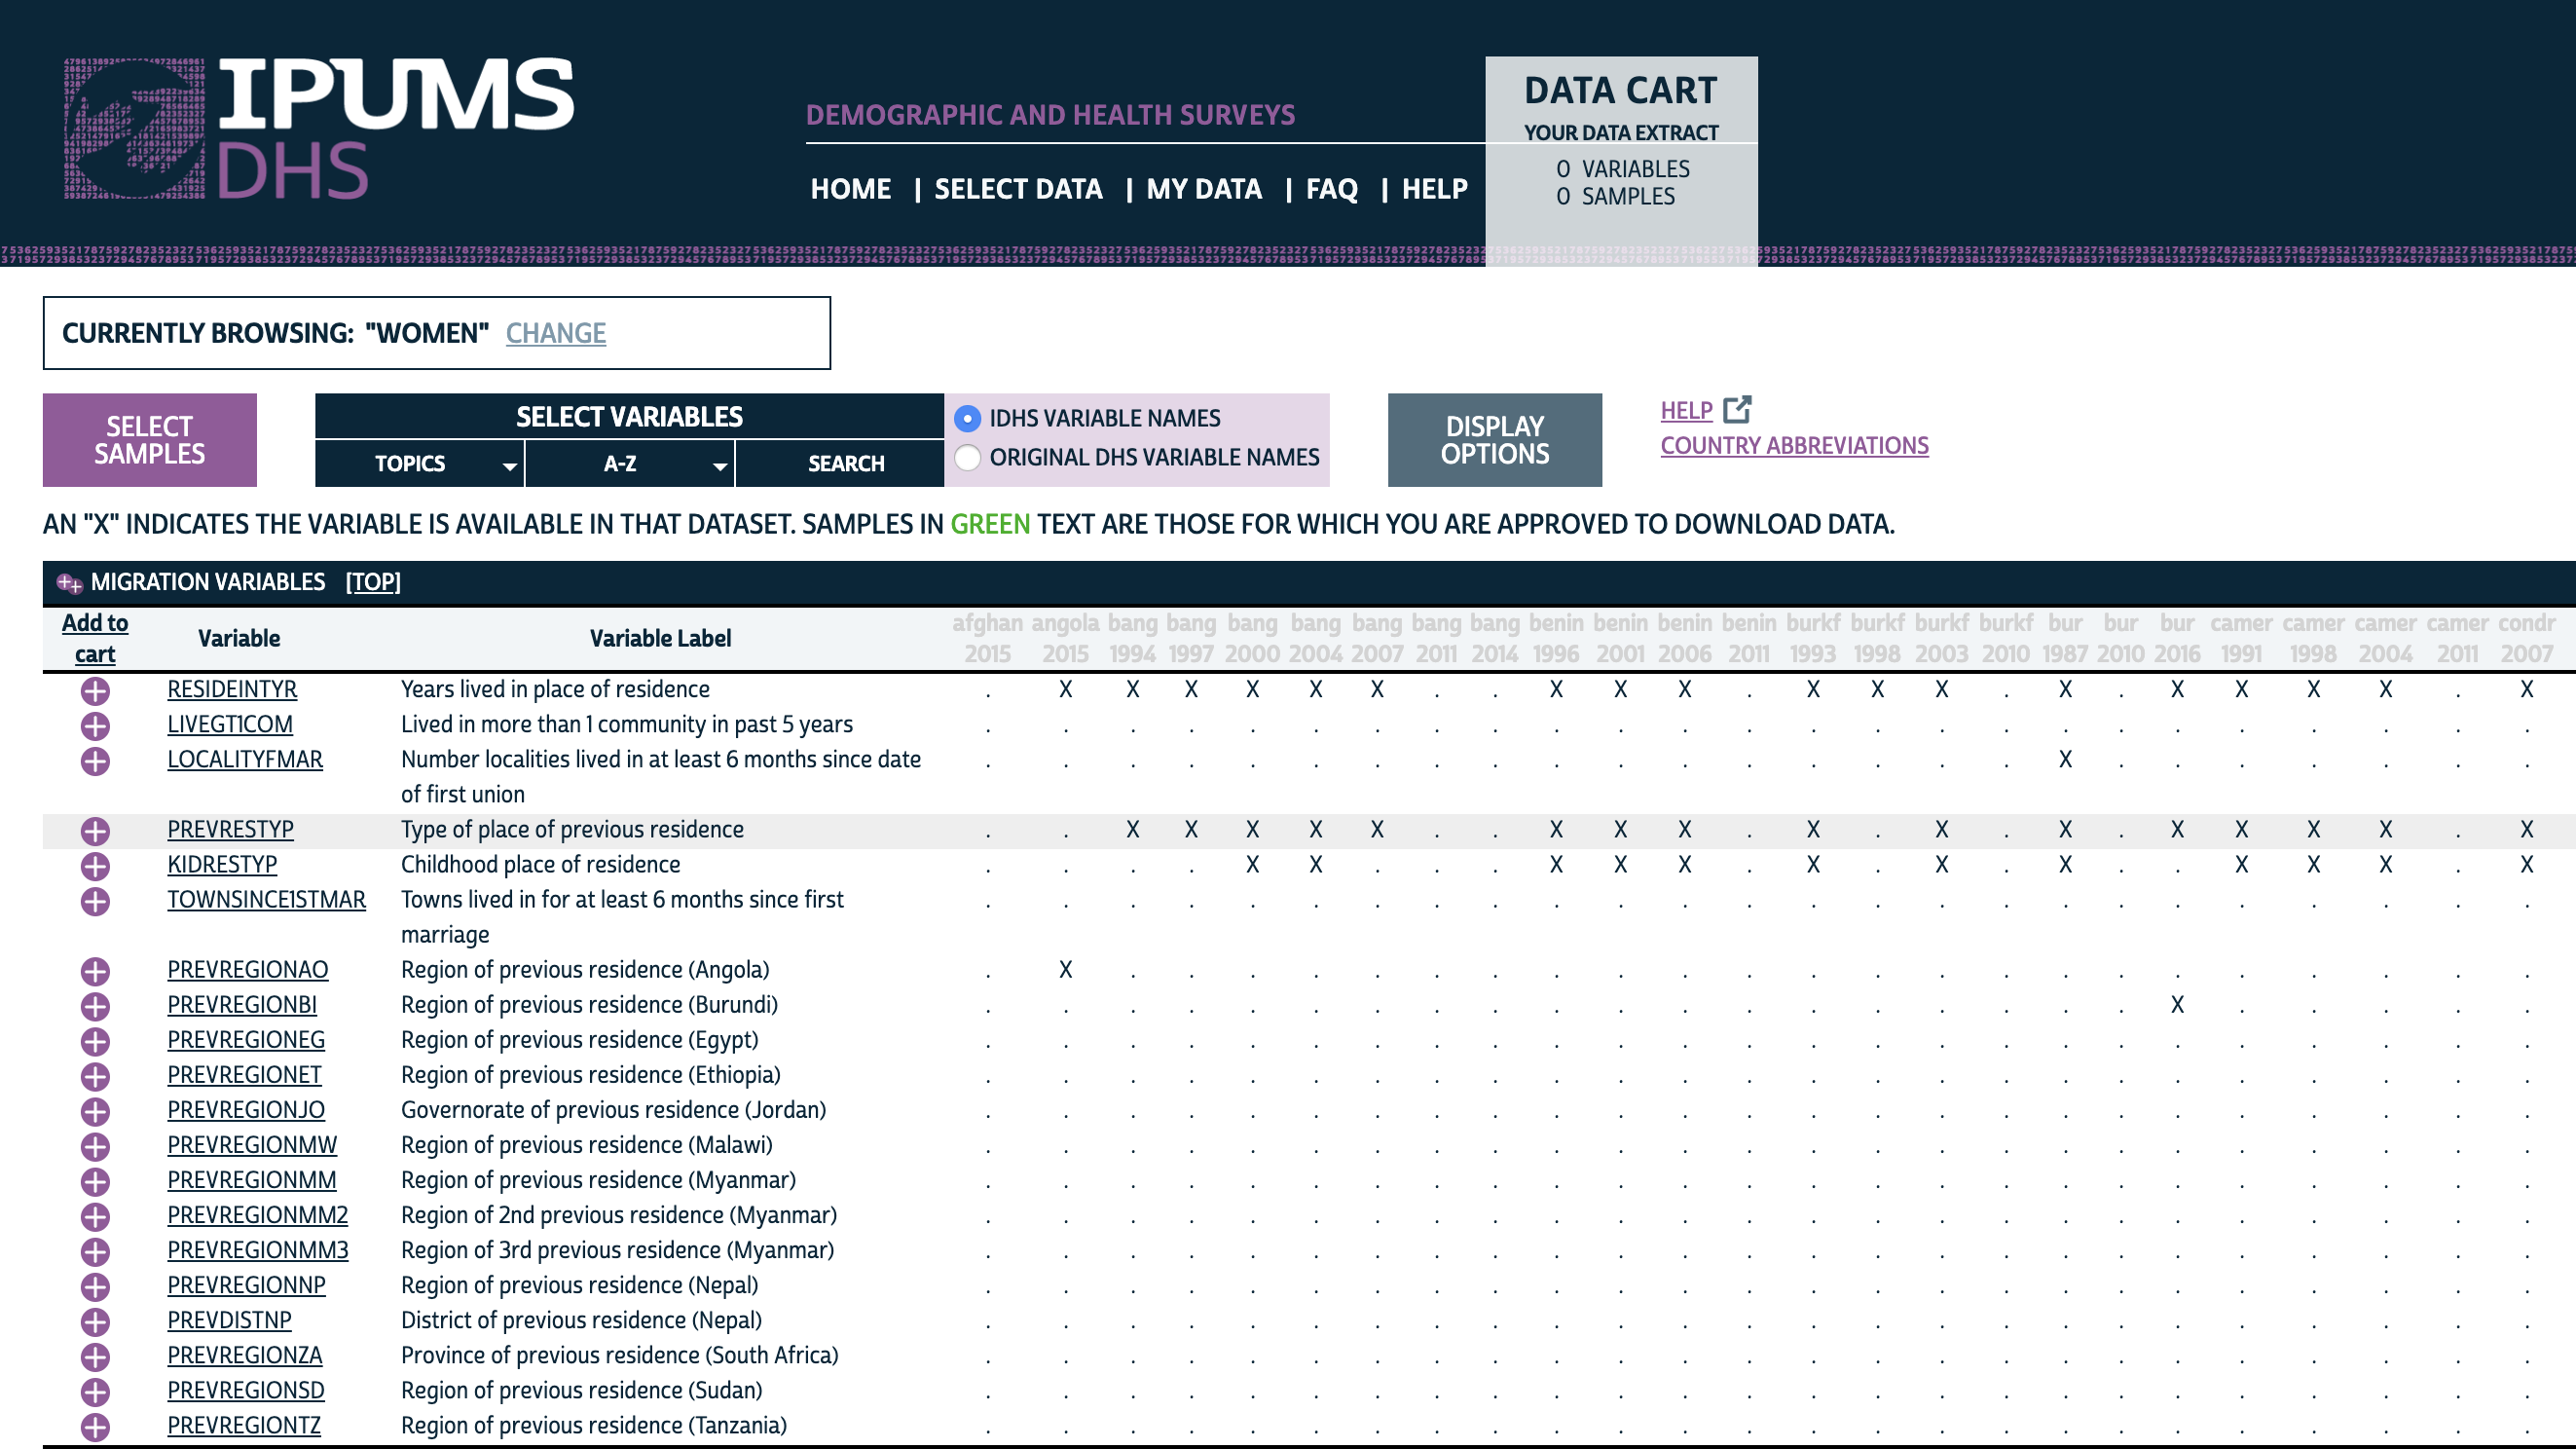This screenshot has height=1449, width=2576.
Task: Click the Select Samples button
Action: click(x=149, y=440)
